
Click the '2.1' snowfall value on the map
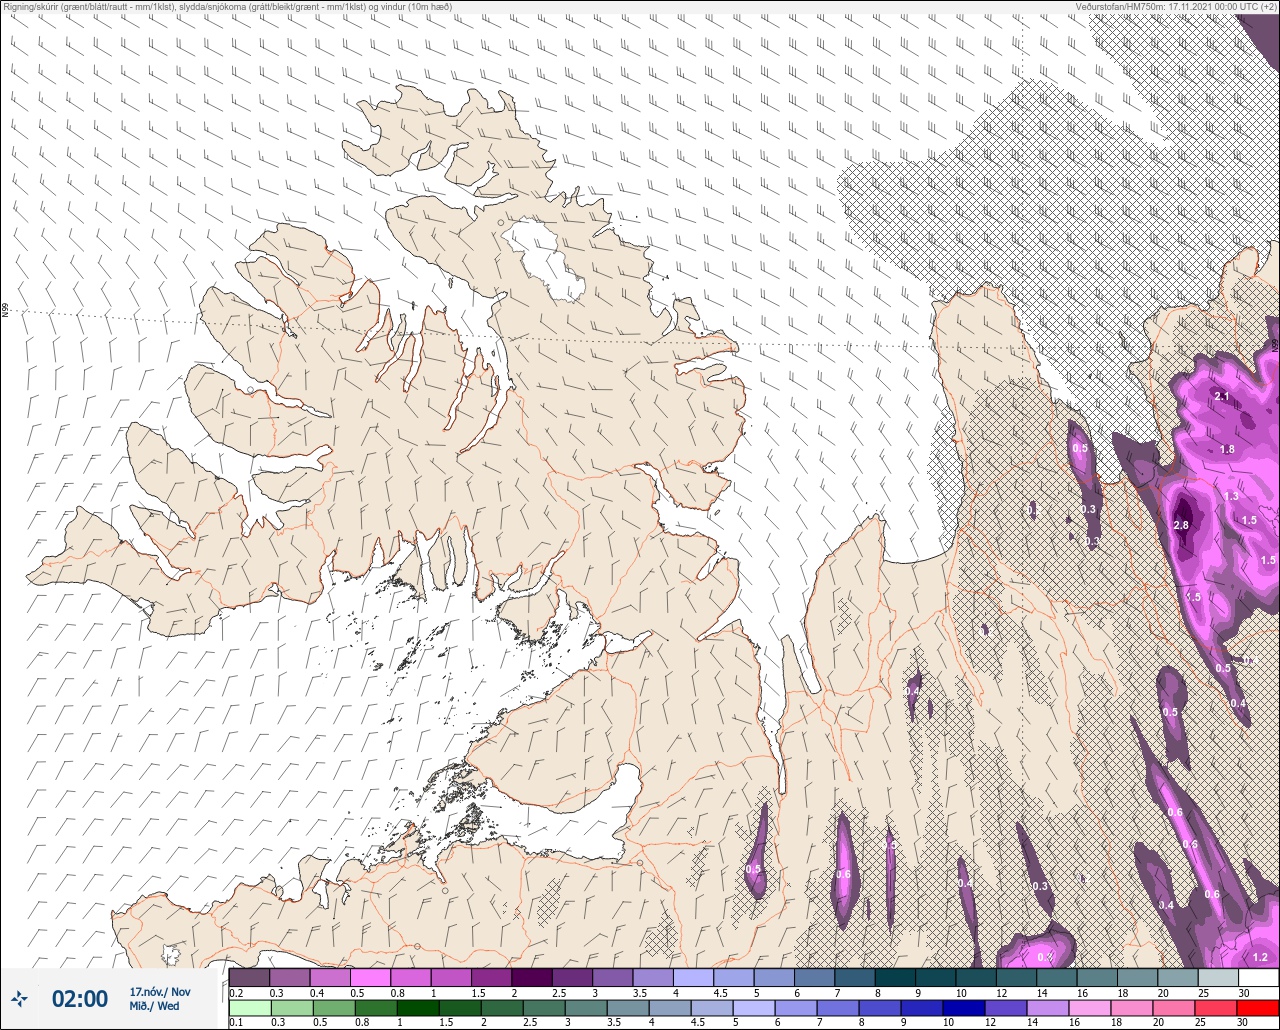1221,397
